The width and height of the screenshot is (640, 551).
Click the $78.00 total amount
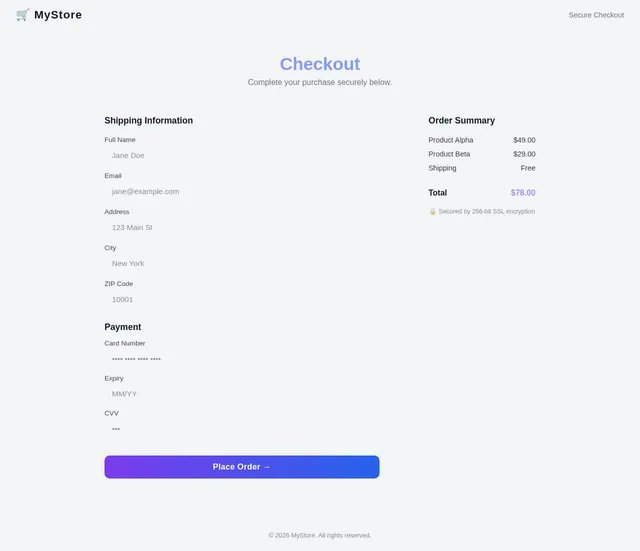[523, 193]
